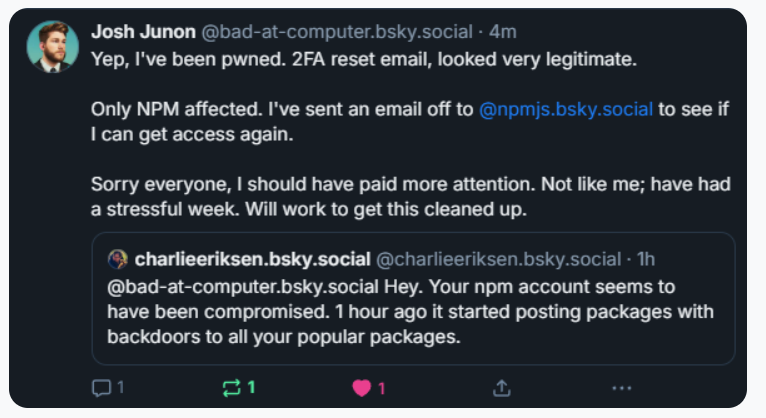Click @bad-at-computer.bsky.social mention inside quoted text
This screenshot has height=418, width=766.
[232, 286]
